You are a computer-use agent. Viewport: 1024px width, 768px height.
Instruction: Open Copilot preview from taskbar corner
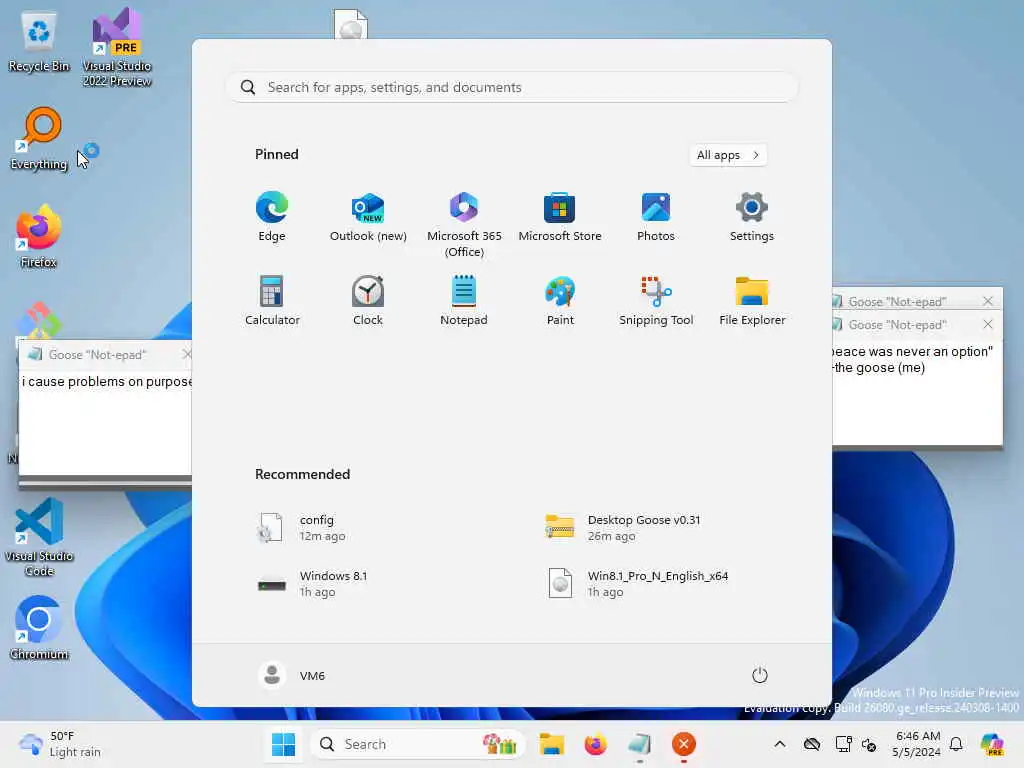992,744
